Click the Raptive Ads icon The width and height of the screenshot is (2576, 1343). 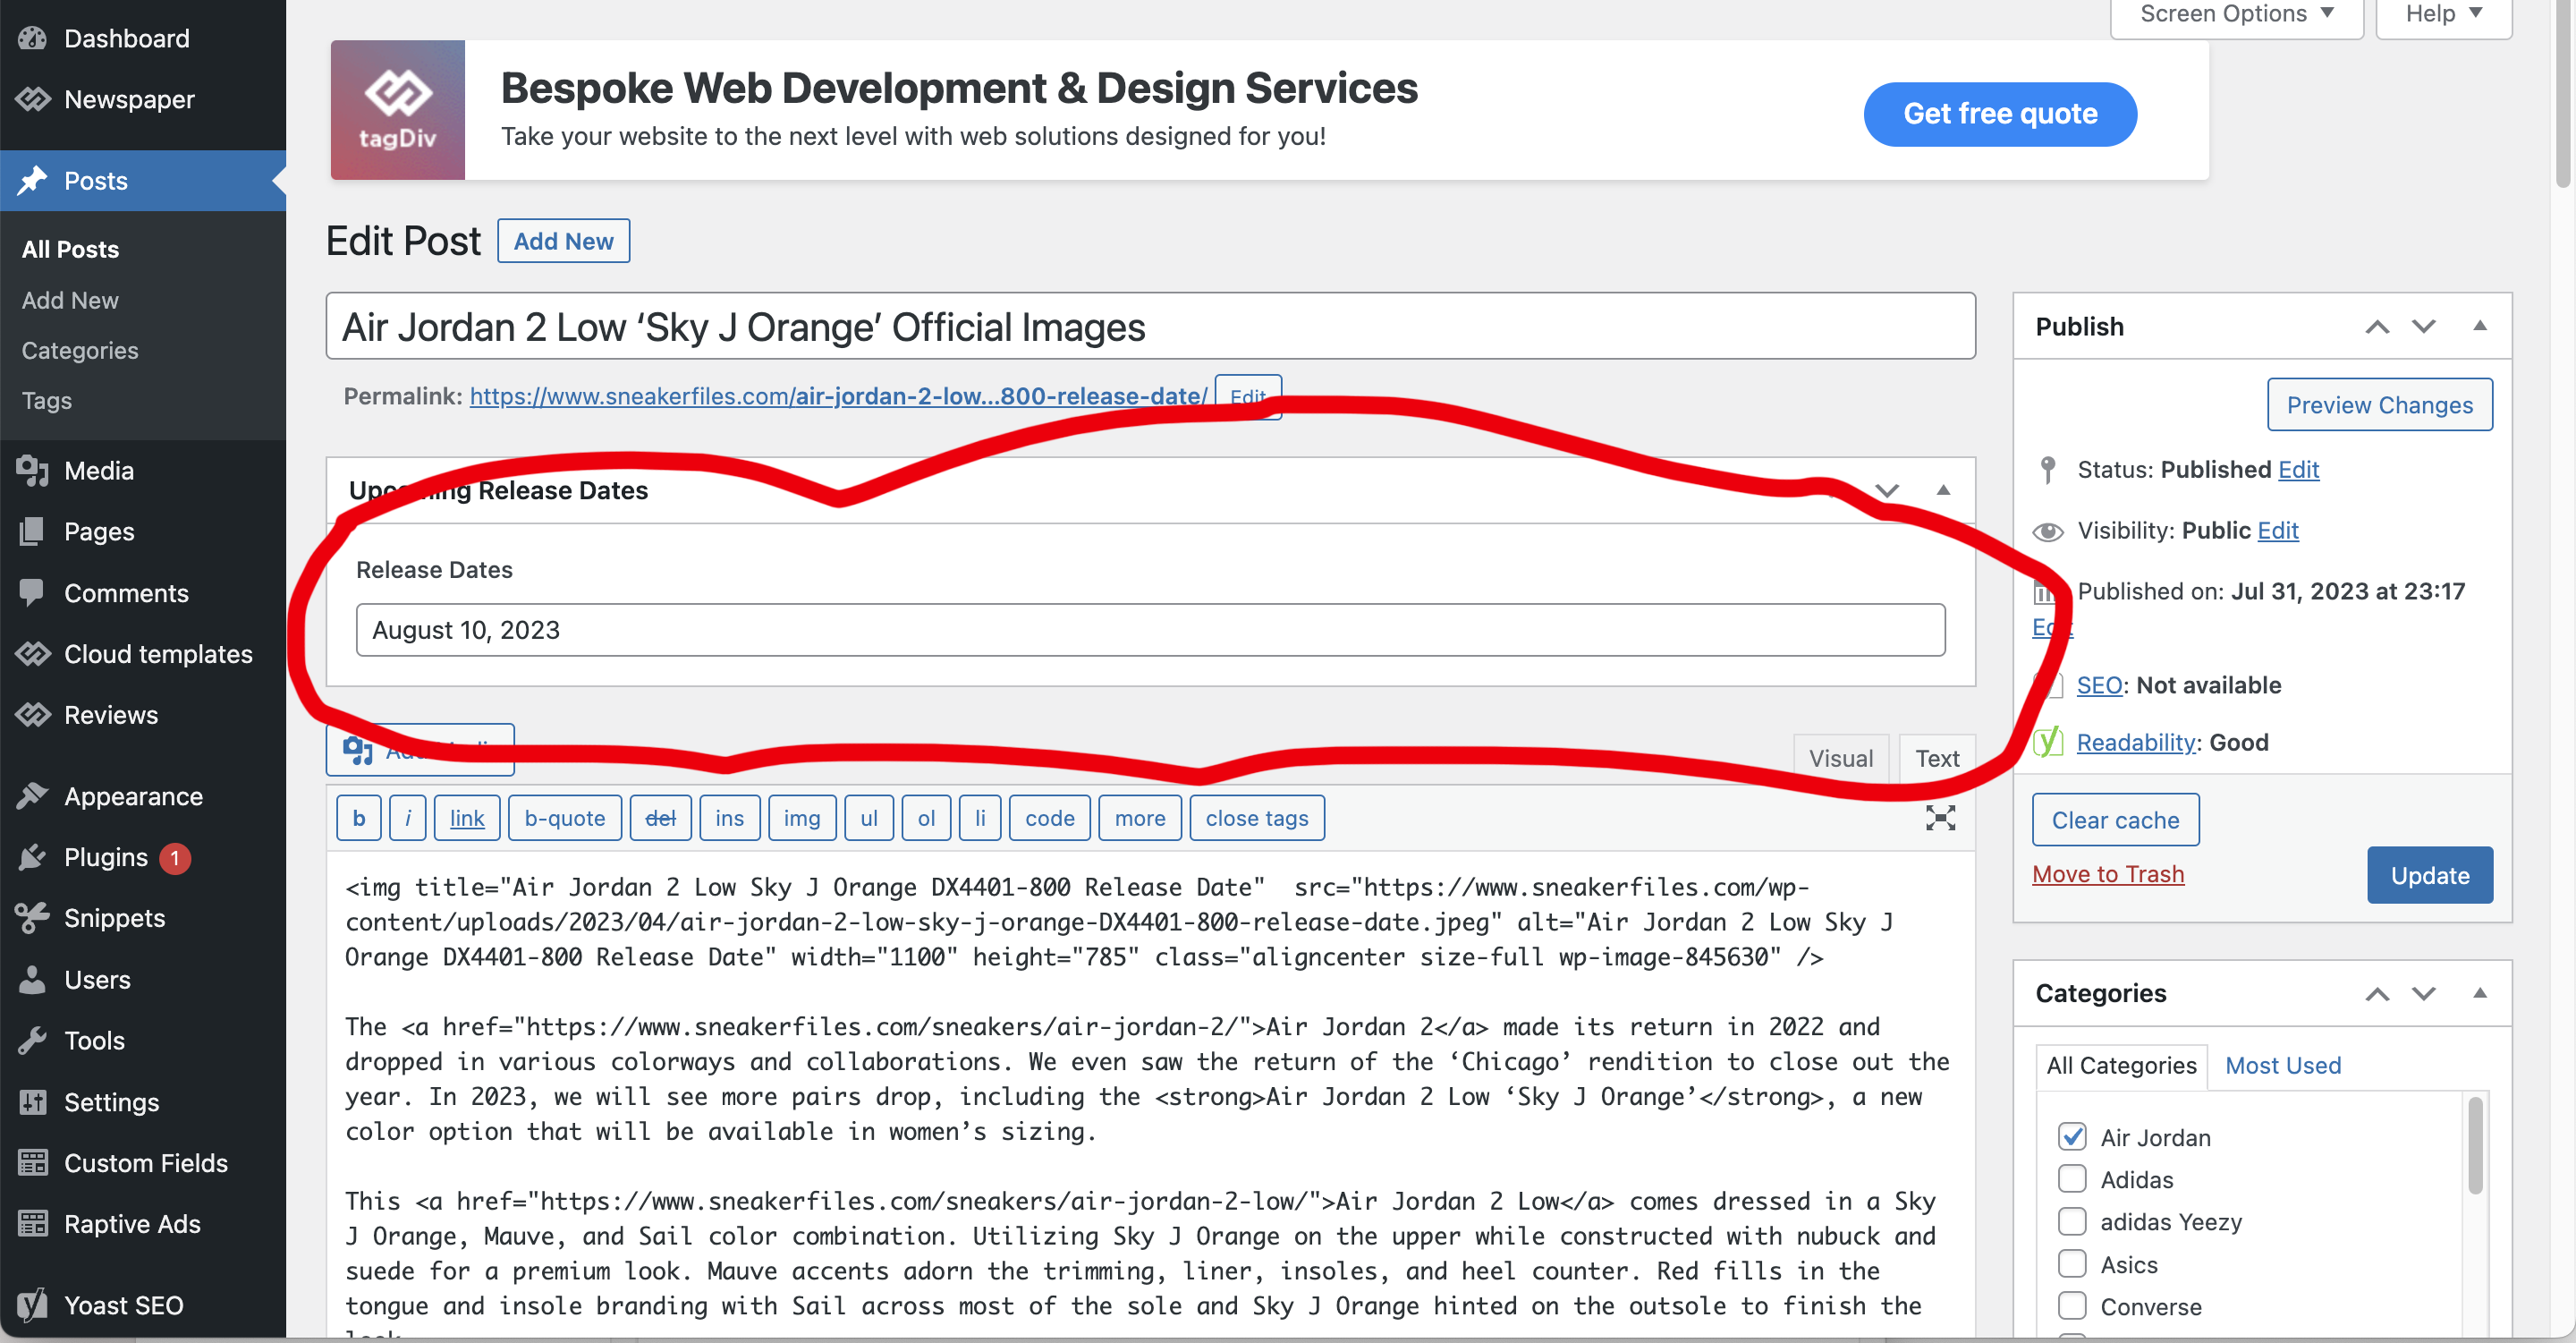tap(33, 1224)
